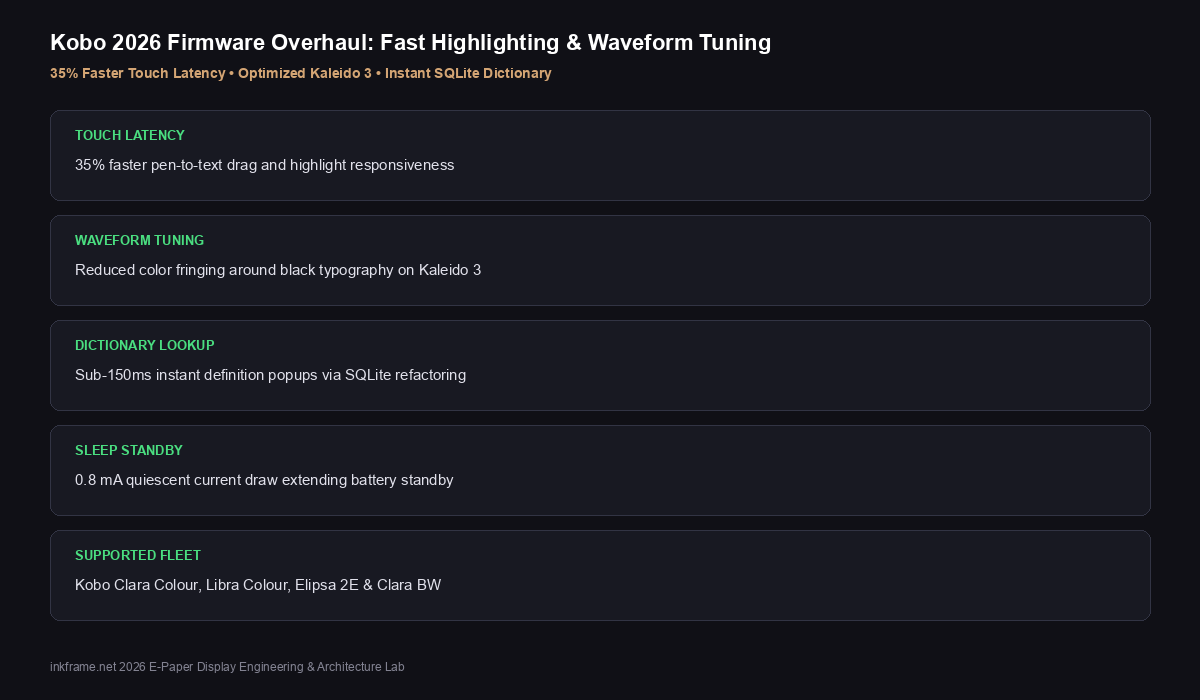This screenshot has height=700, width=1200.
Task: Click the reduced color fringing description text
Action: click(278, 270)
